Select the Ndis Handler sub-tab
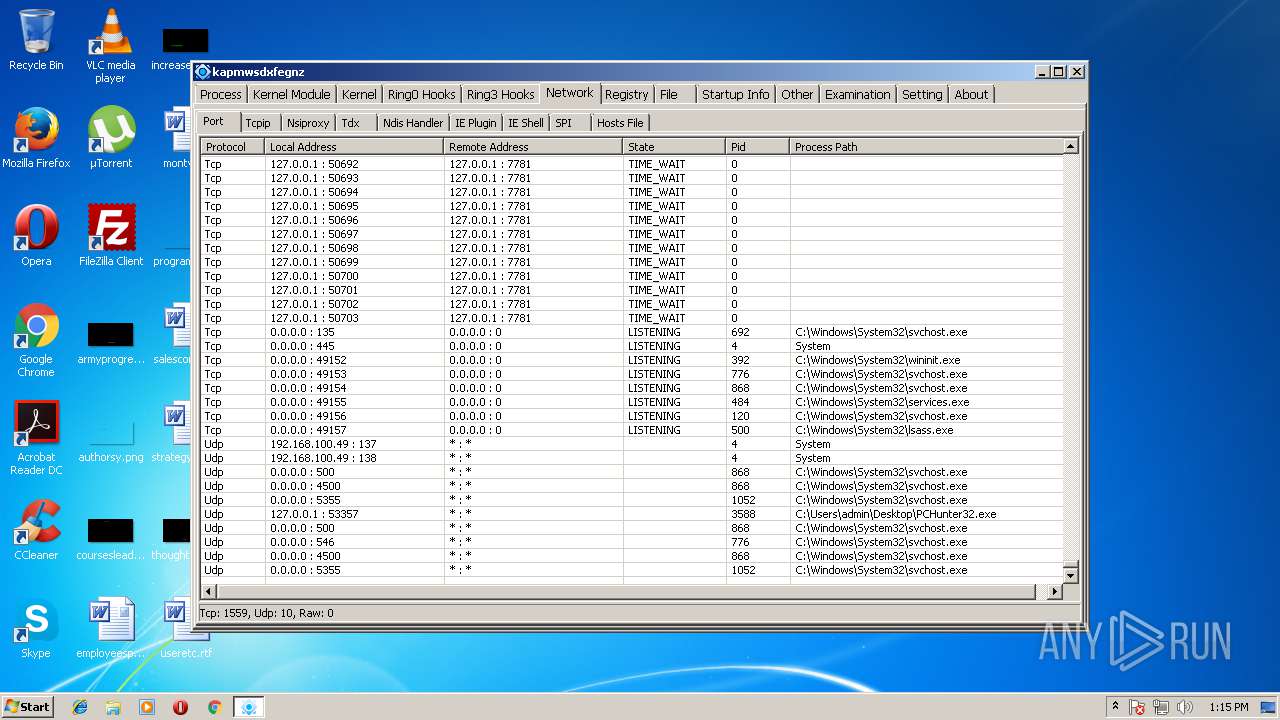This screenshot has height=720, width=1280. point(413,123)
